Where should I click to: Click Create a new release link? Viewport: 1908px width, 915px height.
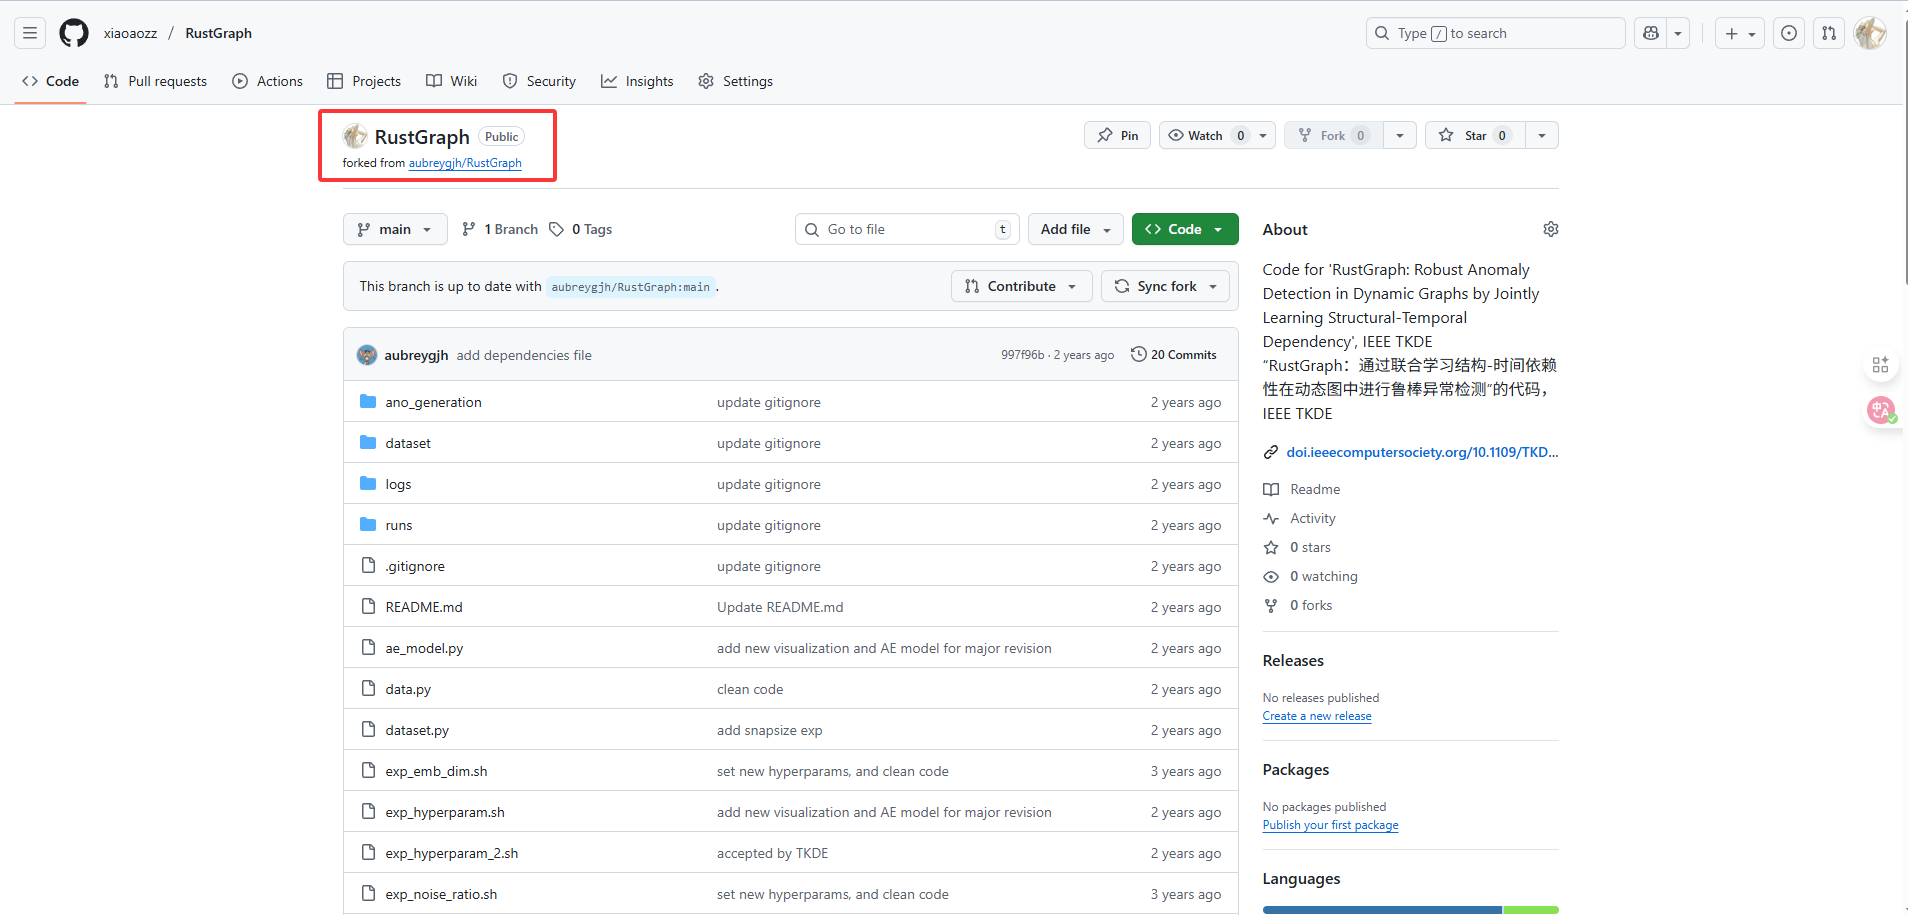coord(1317,716)
